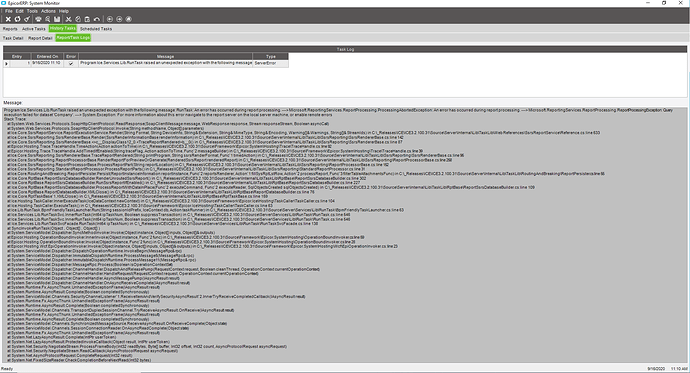
Task: Click the Delete X toolbar icon
Action: (8, 19)
